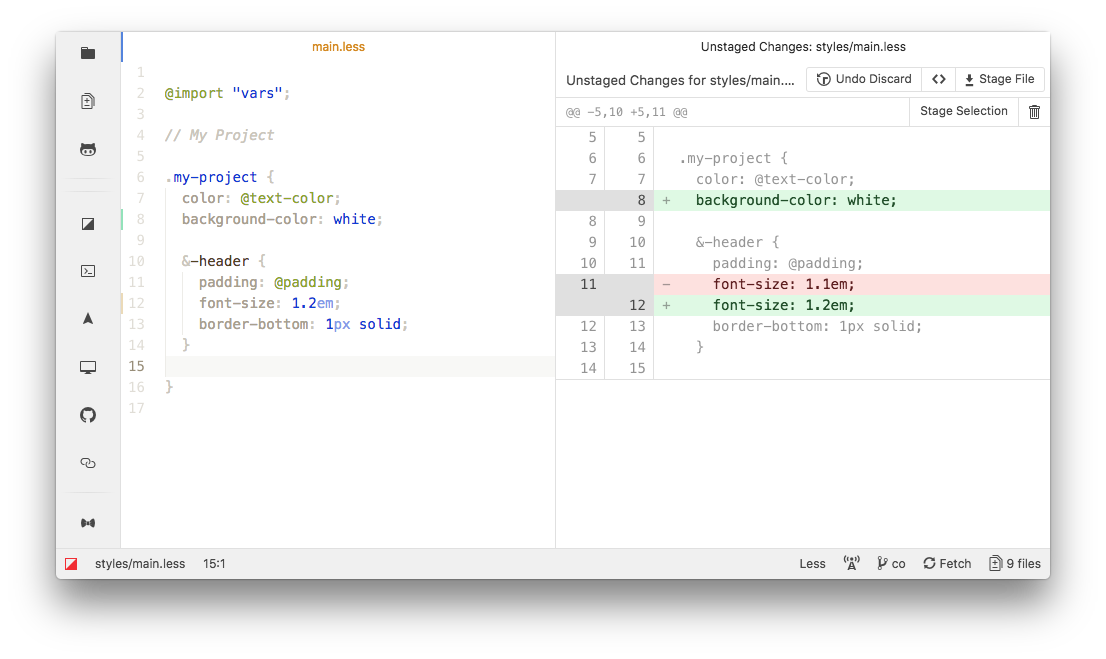Open the GitHub logo icon in the sidebar

(88, 415)
